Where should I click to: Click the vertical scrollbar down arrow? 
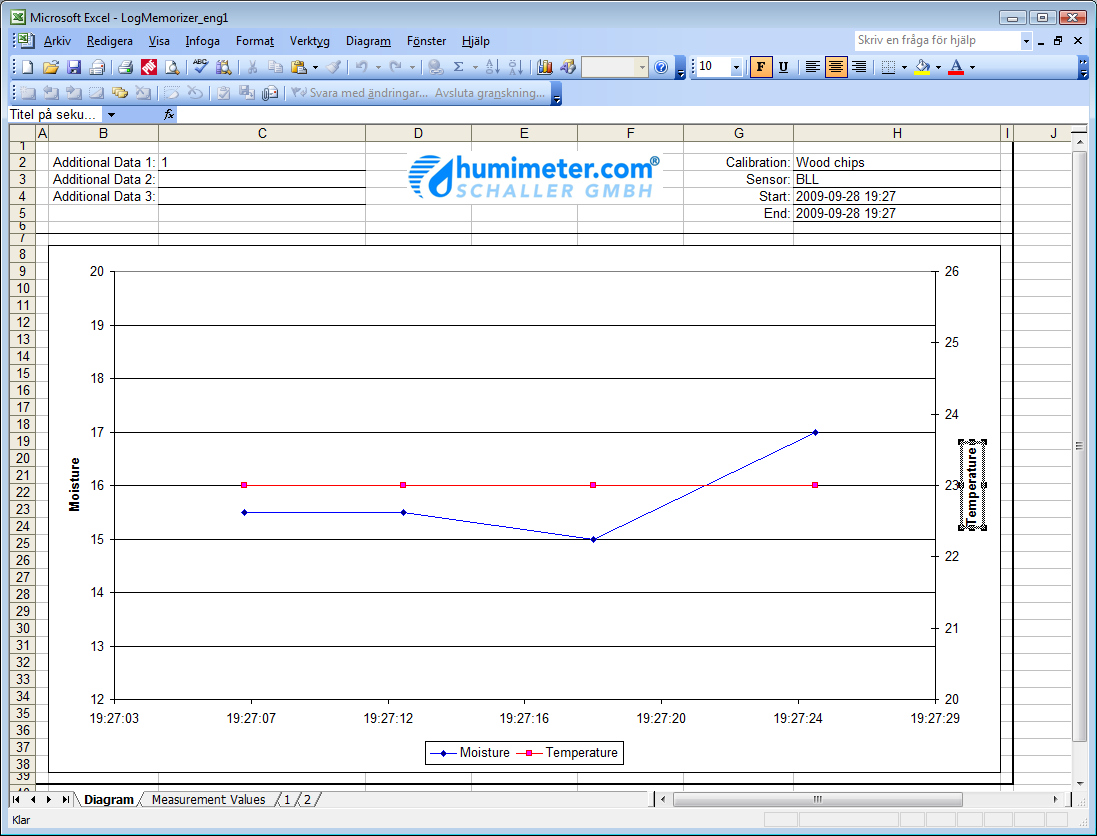coord(1080,783)
